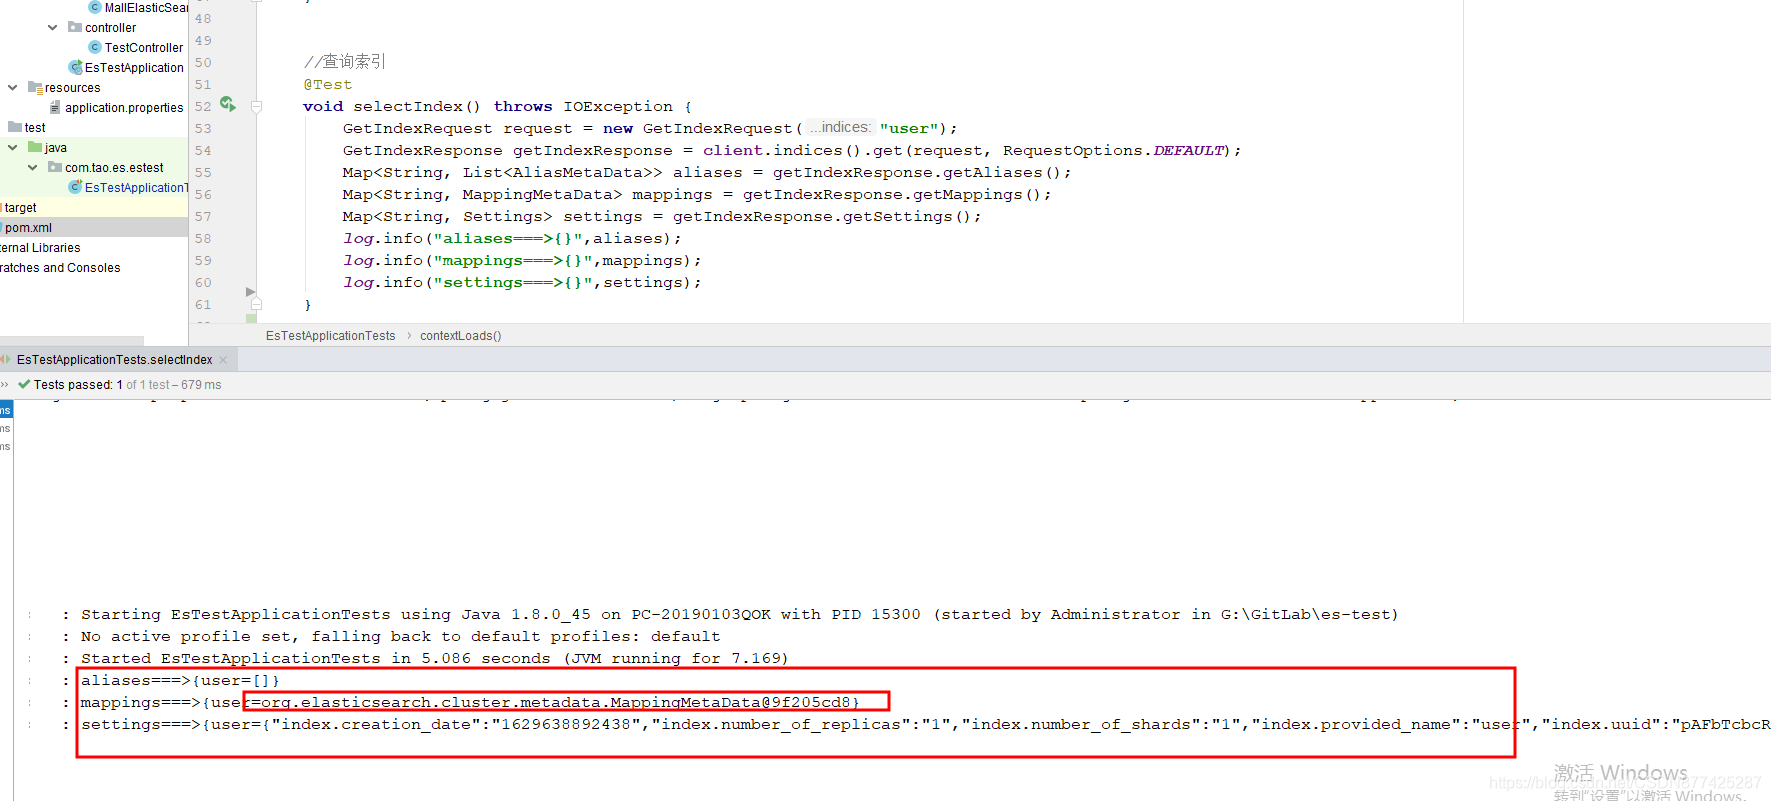Collapse the com.tao.es.estest package node
The width and height of the screenshot is (1771, 801).
33,168
